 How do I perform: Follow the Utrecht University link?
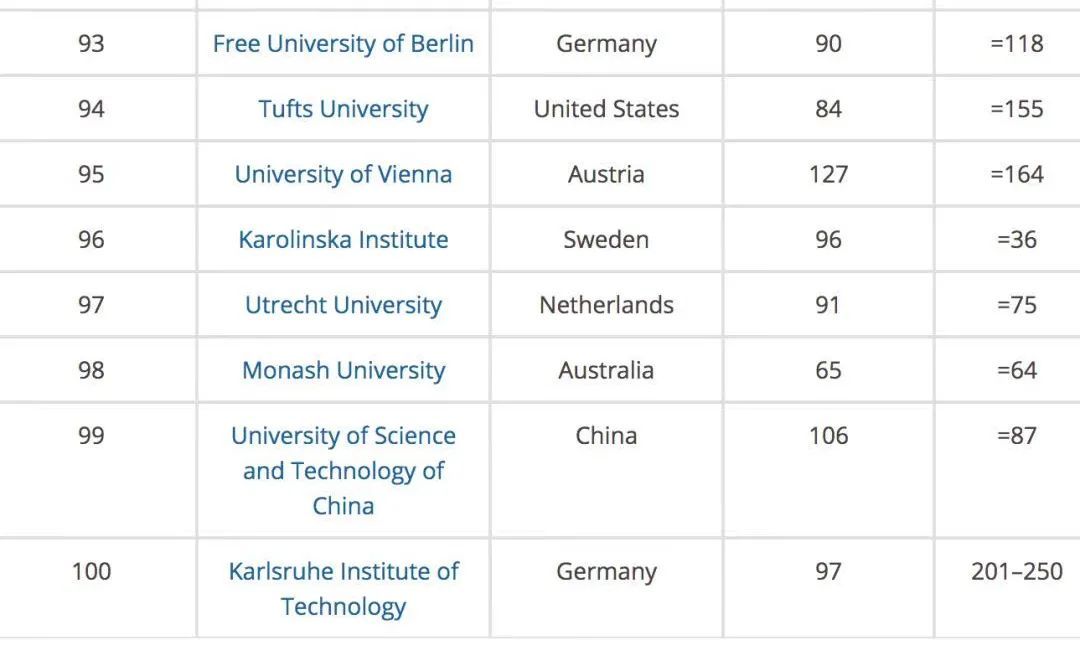click(x=343, y=305)
